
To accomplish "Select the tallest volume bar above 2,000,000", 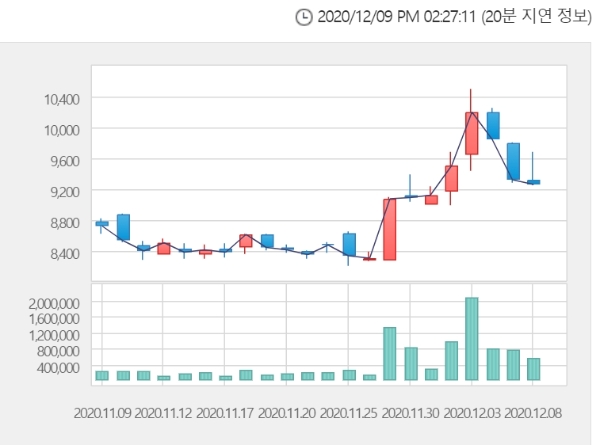I will [x=471, y=339].
